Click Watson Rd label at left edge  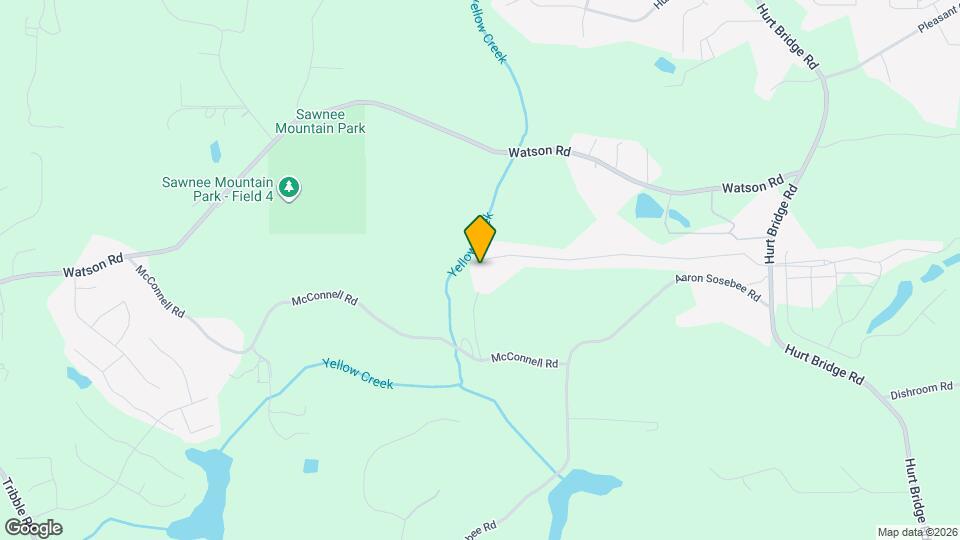pos(93,266)
